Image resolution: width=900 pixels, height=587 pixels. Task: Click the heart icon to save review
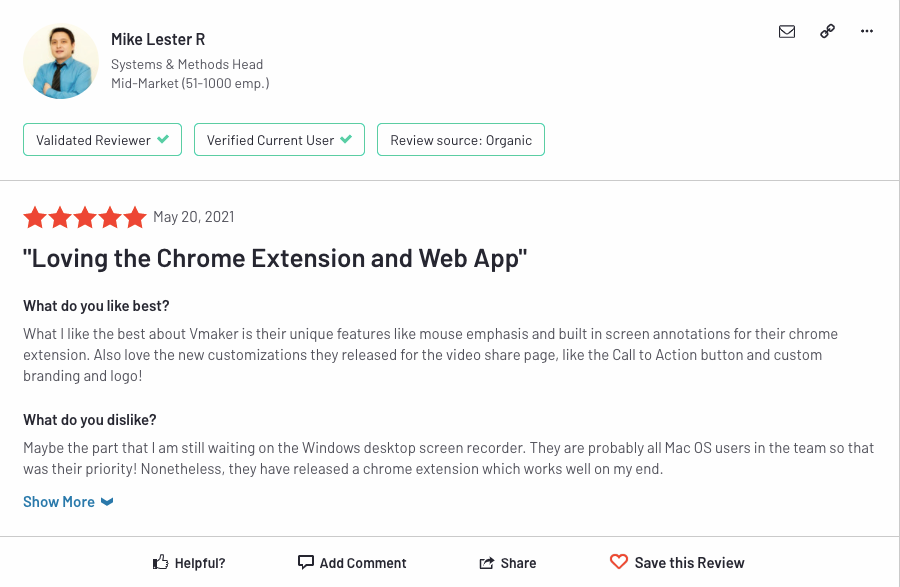620,562
